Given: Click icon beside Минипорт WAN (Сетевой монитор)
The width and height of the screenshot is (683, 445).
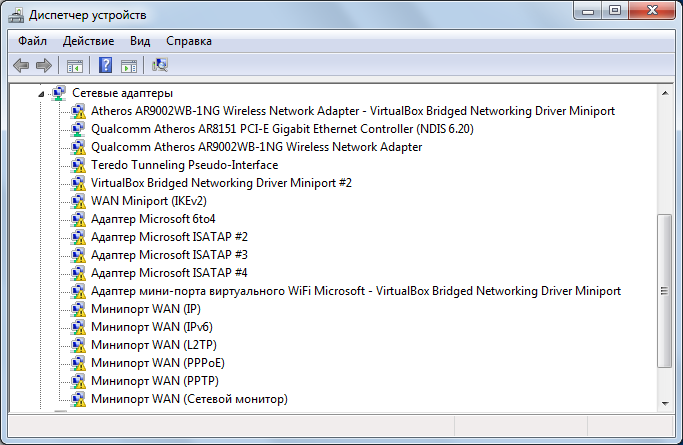Looking at the screenshot, I should click(x=78, y=399).
